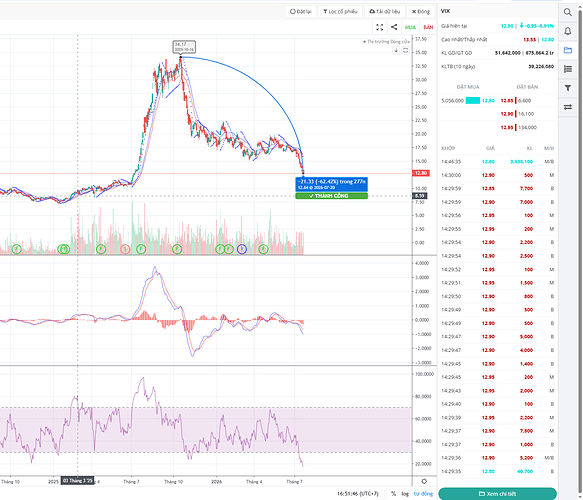
Task: Click the green THÀNH CÔNG banner
Action: tap(331, 196)
